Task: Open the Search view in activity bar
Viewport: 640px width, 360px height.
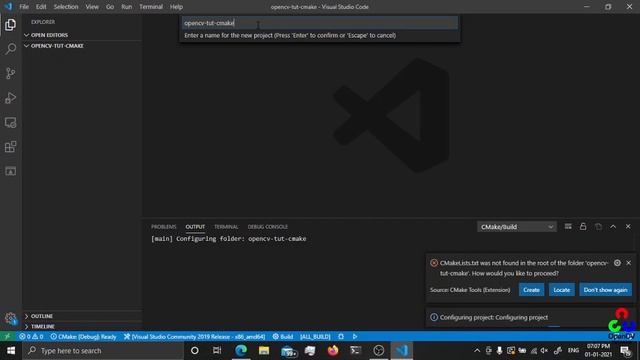Action: click(x=11, y=49)
